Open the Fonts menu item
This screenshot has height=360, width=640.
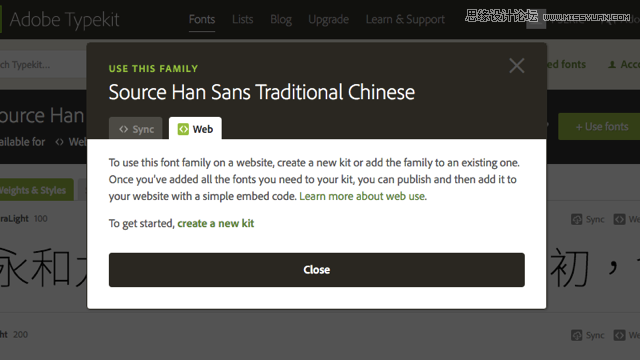click(202, 20)
